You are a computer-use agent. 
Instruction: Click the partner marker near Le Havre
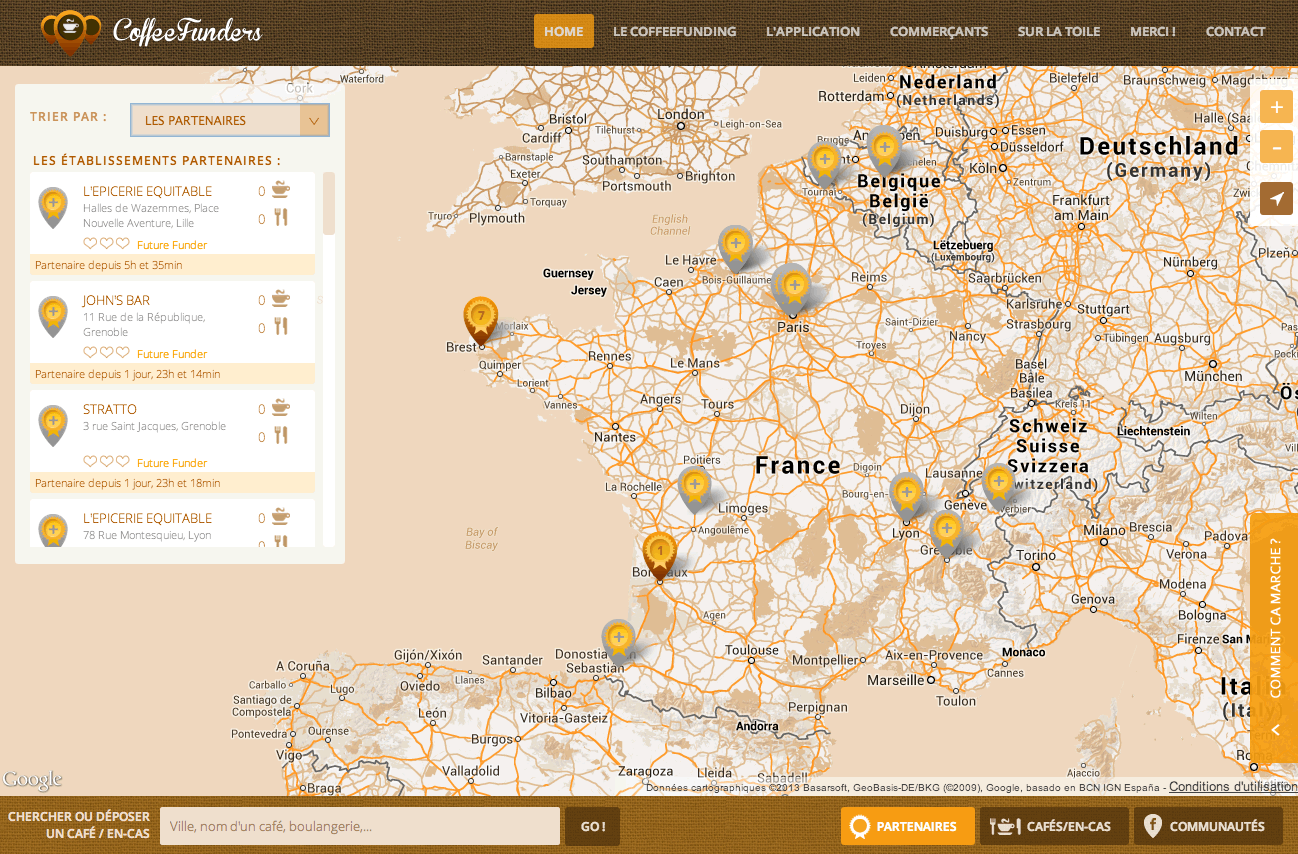click(736, 247)
